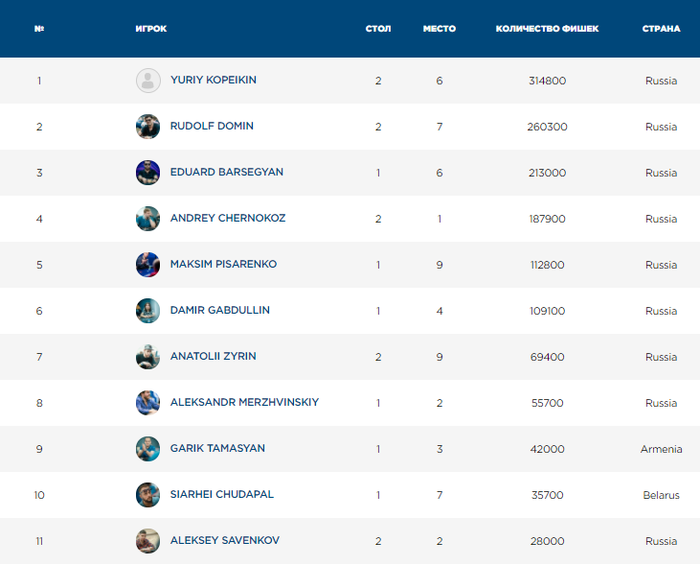Open EDUARD BARSEGYAN player profile link

pos(227,172)
